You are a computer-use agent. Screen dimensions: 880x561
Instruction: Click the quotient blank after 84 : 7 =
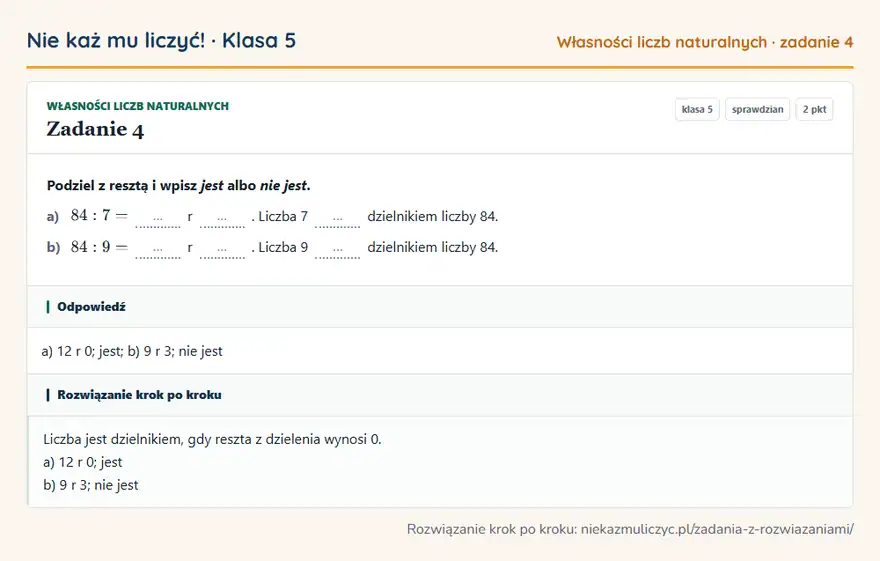pos(158,218)
